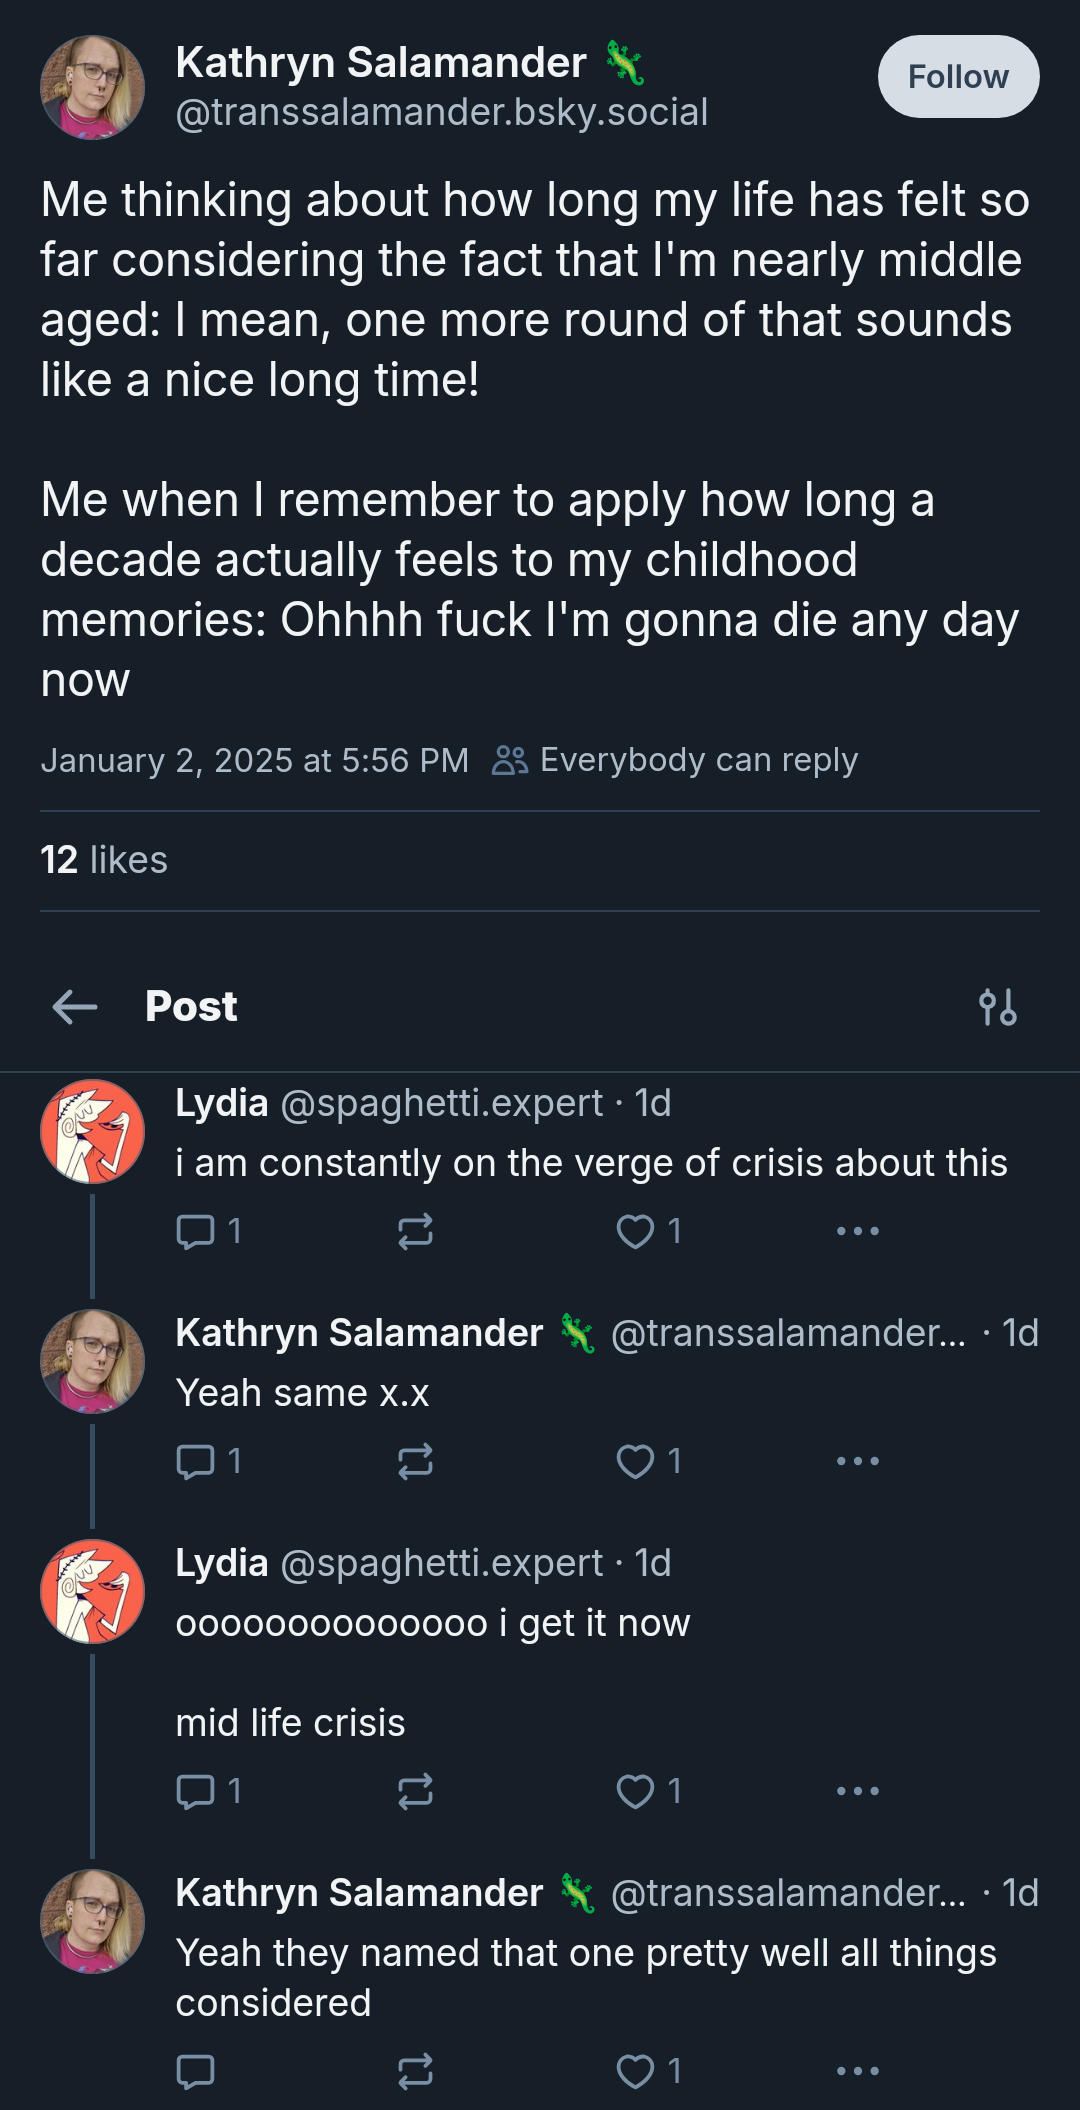Open more options on last Kathryn reply
The image size is (1080, 2110).
point(858,2071)
